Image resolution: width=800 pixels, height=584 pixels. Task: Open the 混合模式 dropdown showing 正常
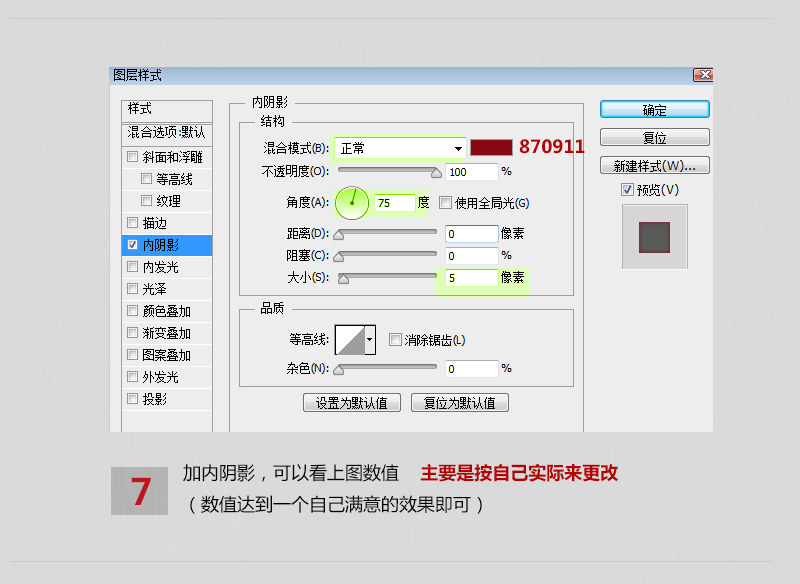[400, 148]
